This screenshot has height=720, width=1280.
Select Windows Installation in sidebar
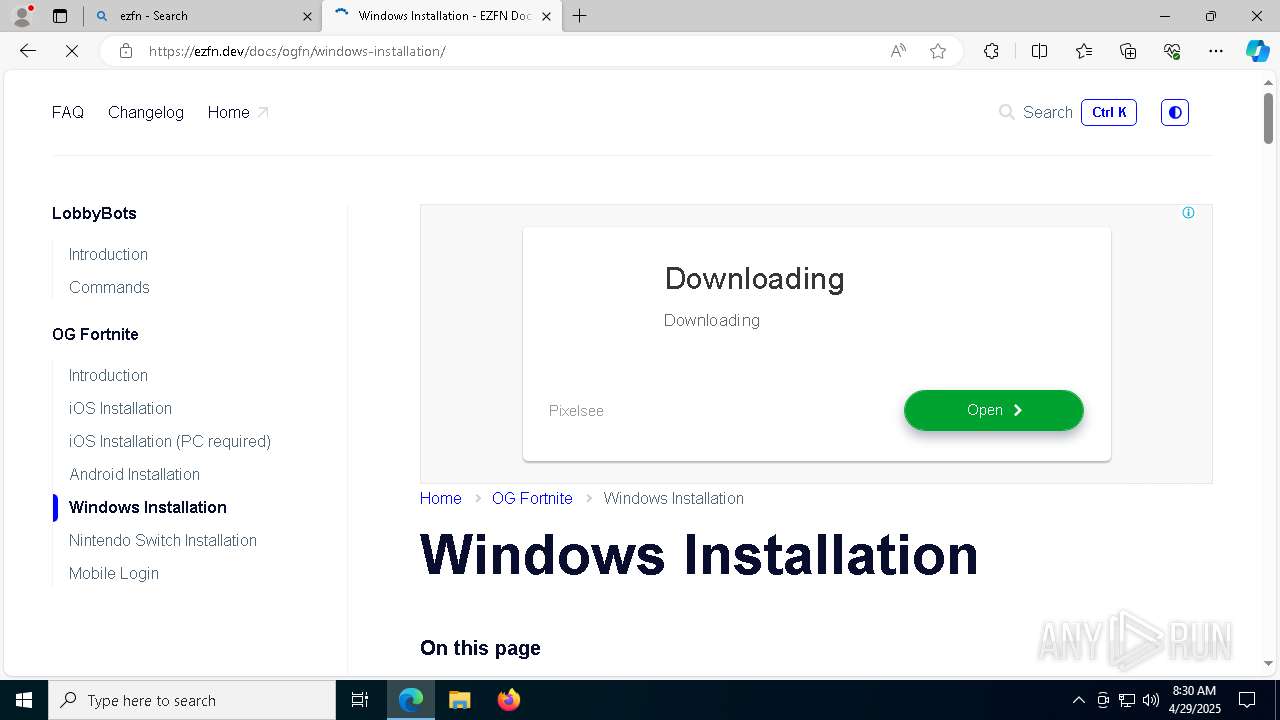tap(148, 507)
